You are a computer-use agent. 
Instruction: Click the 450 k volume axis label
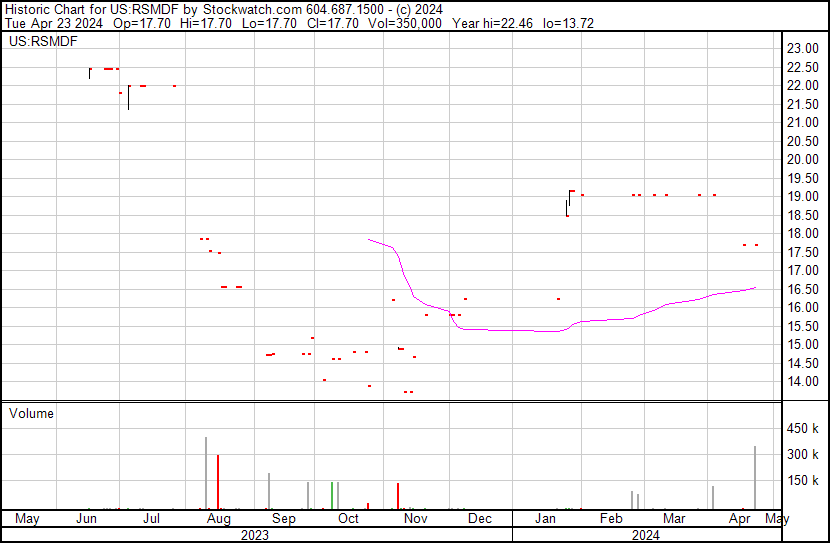[x=803, y=429]
